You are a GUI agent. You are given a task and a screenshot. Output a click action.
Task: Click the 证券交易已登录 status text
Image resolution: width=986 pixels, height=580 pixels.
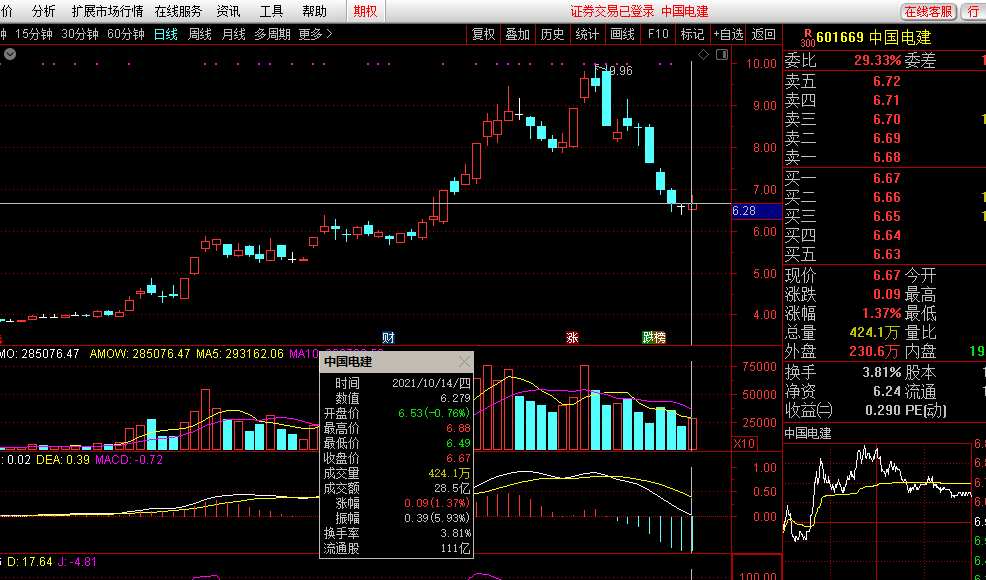pos(612,11)
